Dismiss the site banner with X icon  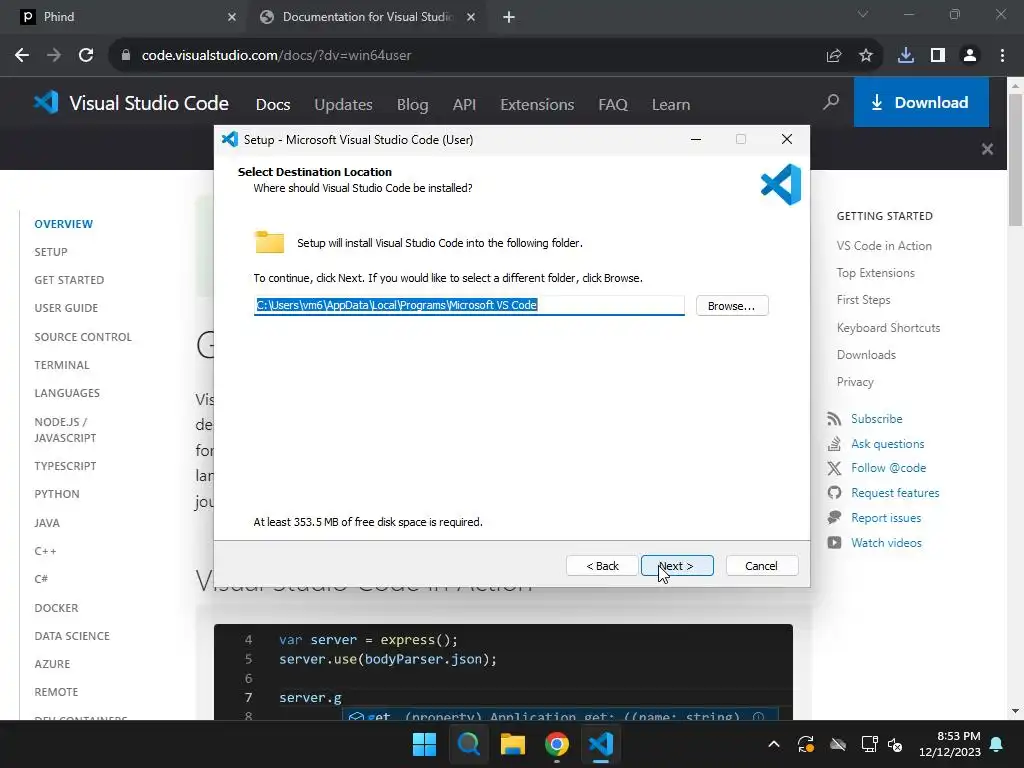[x=987, y=149]
